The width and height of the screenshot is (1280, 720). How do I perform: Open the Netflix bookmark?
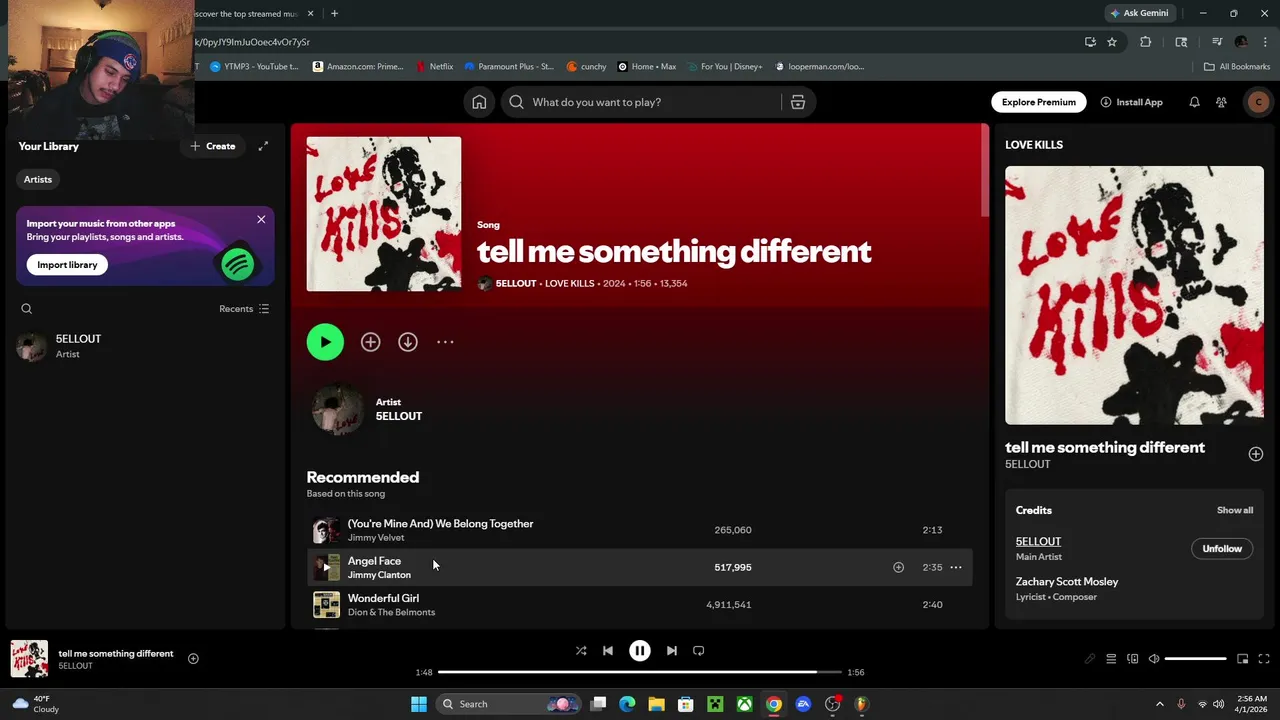[434, 67]
